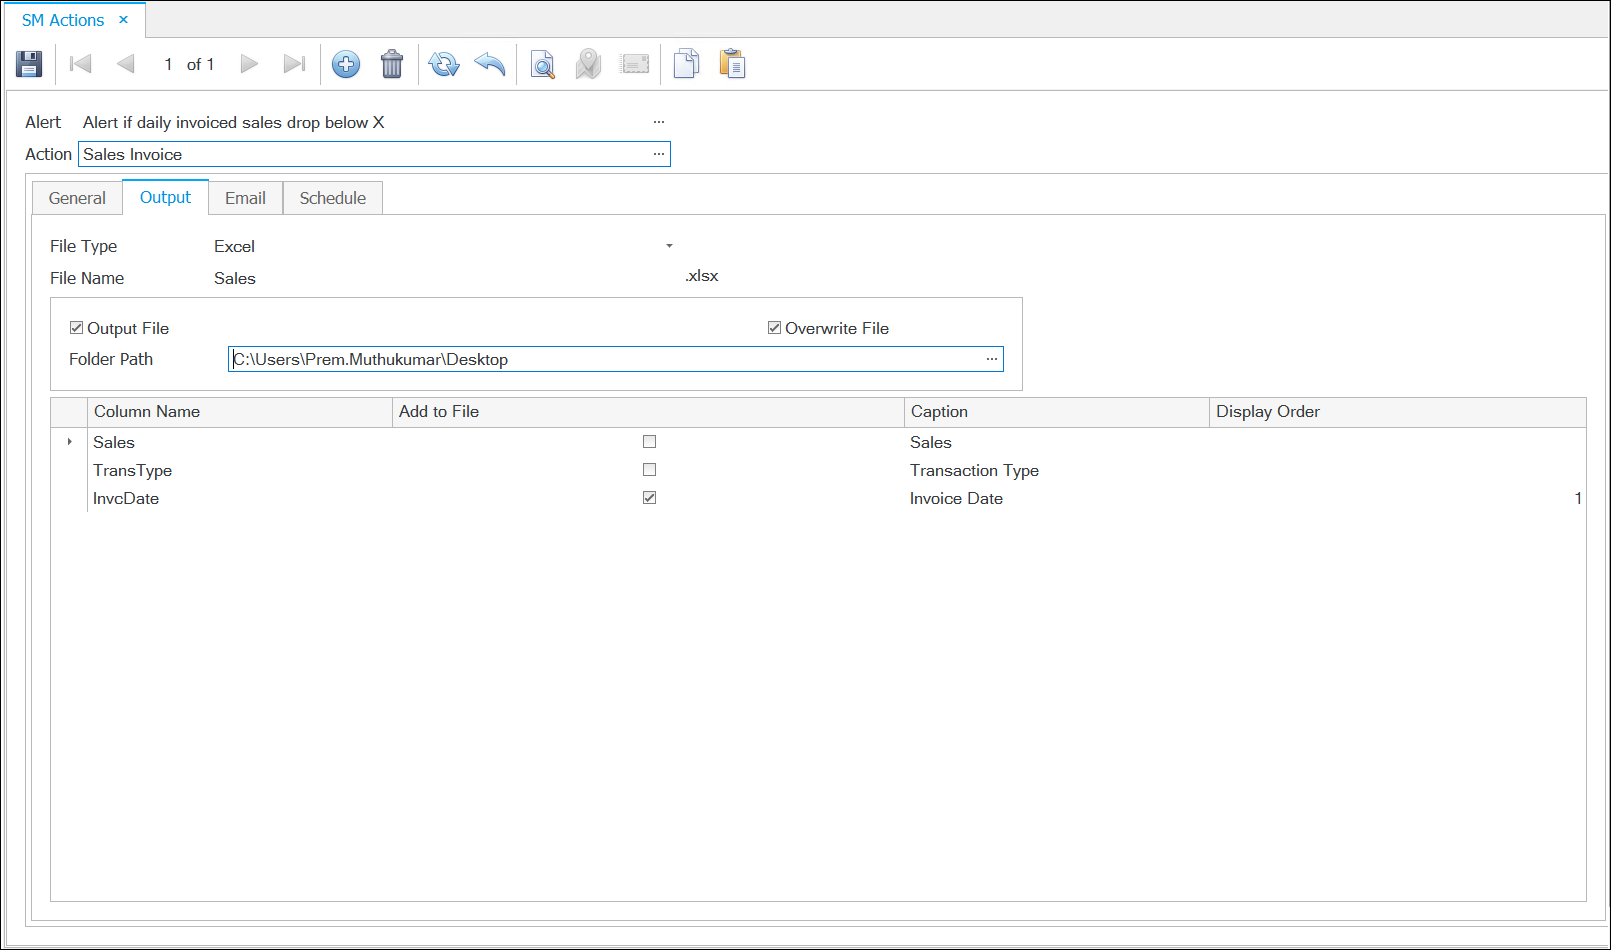Check Add to File for TransType row
Viewport: 1611px width, 950px height.
click(649, 470)
